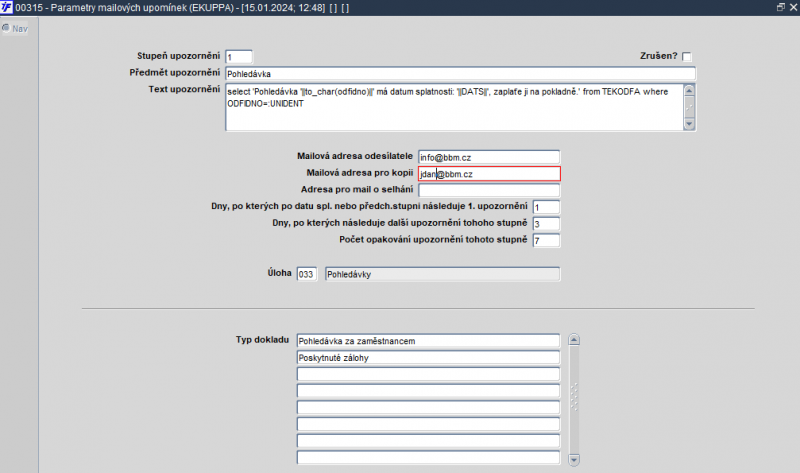The width and height of the screenshot is (800, 473).
Task: Click the Zrušen? label text
Action: (x=659, y=56)
